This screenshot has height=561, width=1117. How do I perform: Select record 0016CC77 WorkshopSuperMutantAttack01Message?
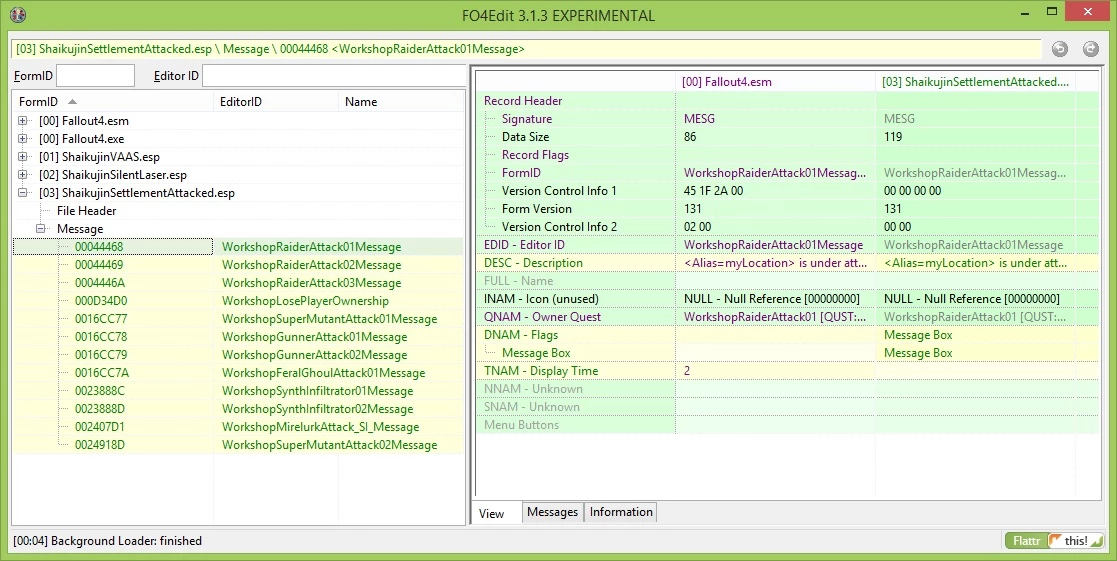coord(238,319)
